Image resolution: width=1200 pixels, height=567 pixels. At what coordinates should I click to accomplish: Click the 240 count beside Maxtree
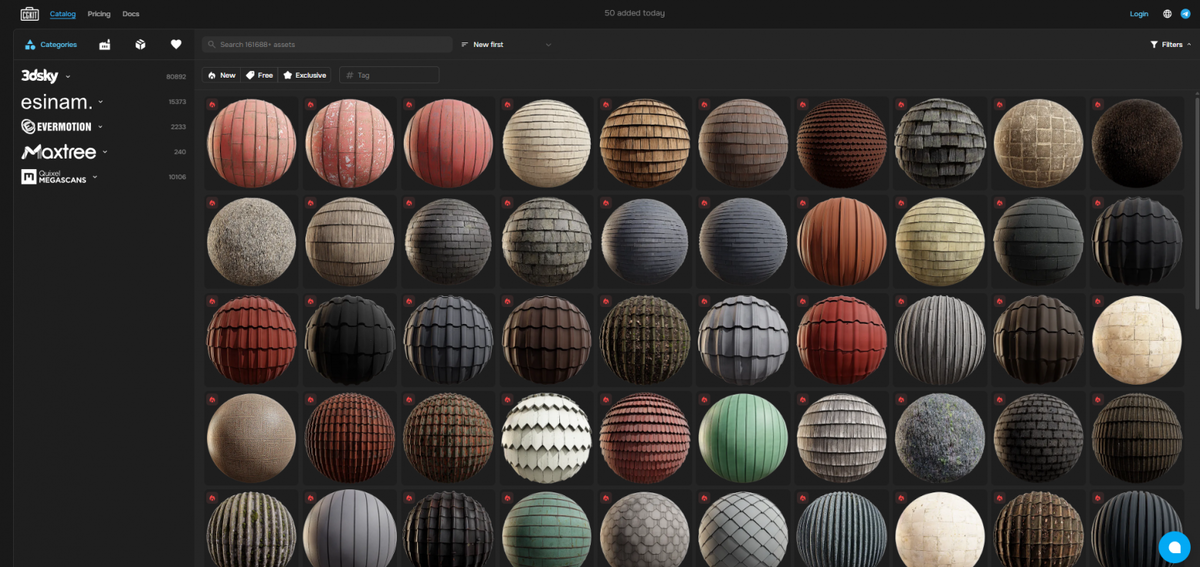tap(180, 152)
